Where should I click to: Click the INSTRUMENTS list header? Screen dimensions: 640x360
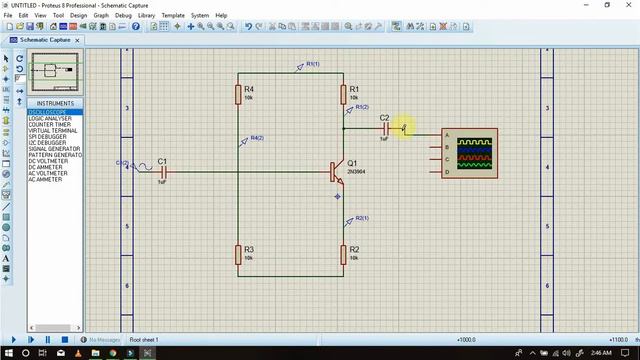pos(55,103)
